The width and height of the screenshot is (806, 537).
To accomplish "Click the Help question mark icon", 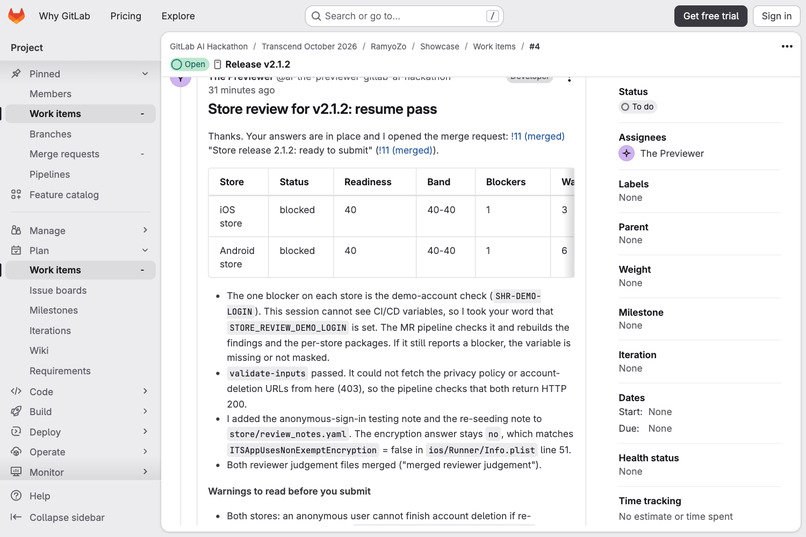I will (x=16, y=495).
